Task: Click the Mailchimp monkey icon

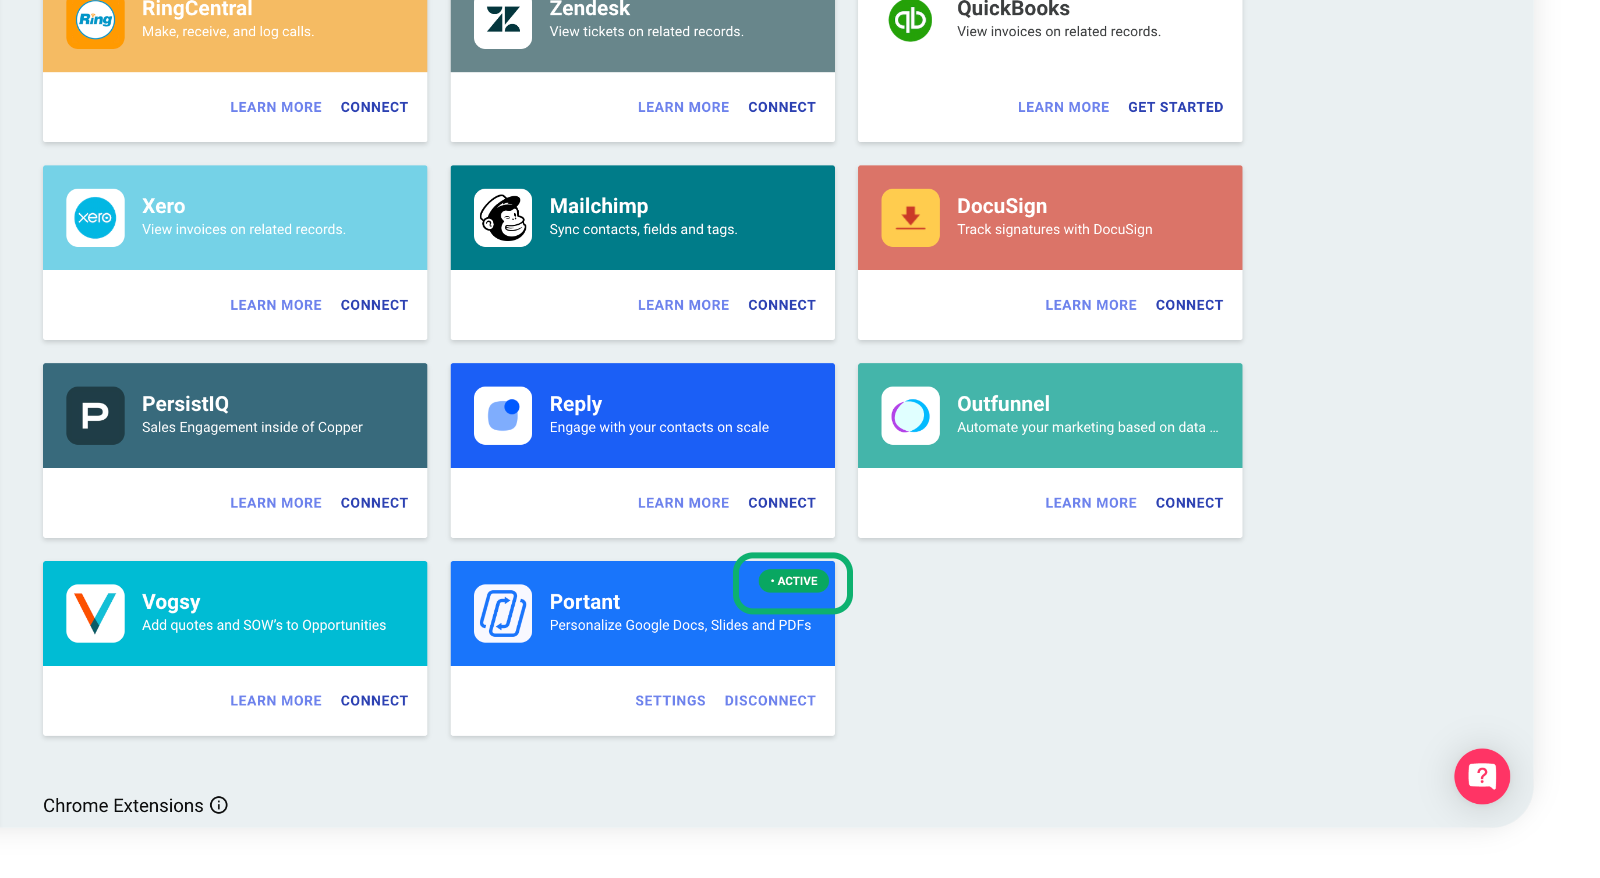Action: 503,217
